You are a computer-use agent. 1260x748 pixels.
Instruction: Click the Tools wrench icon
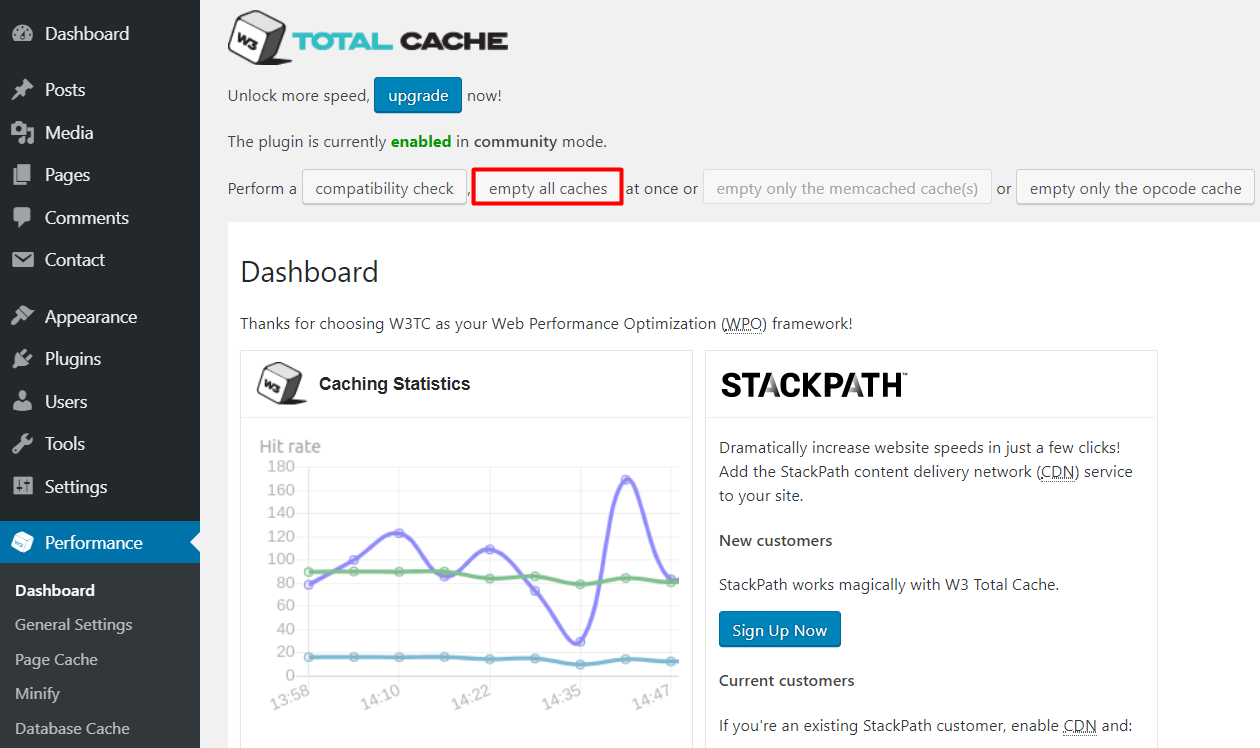[x=22, y=444]
